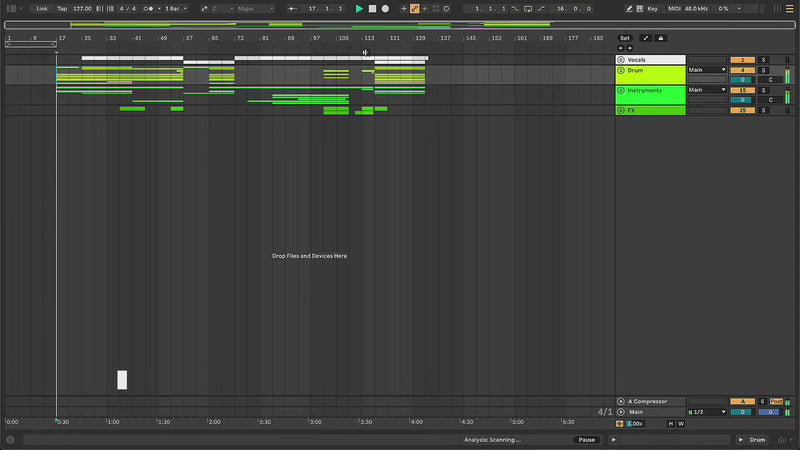Solo the Drum track
The height and width of the screenshot is (450, 800).
763,70
